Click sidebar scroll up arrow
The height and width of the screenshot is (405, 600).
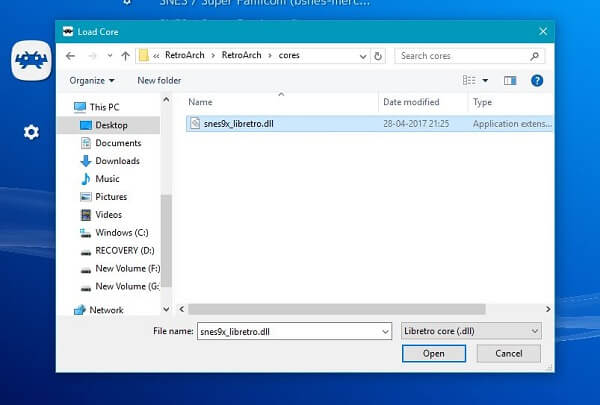[166, 100]
